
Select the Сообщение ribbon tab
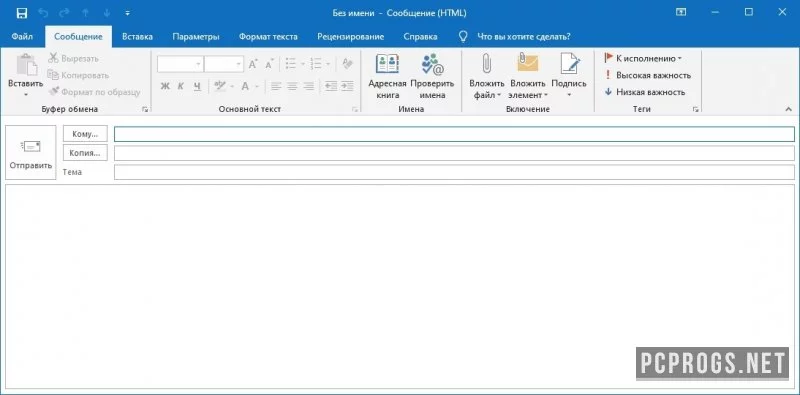tap(78, 36)
